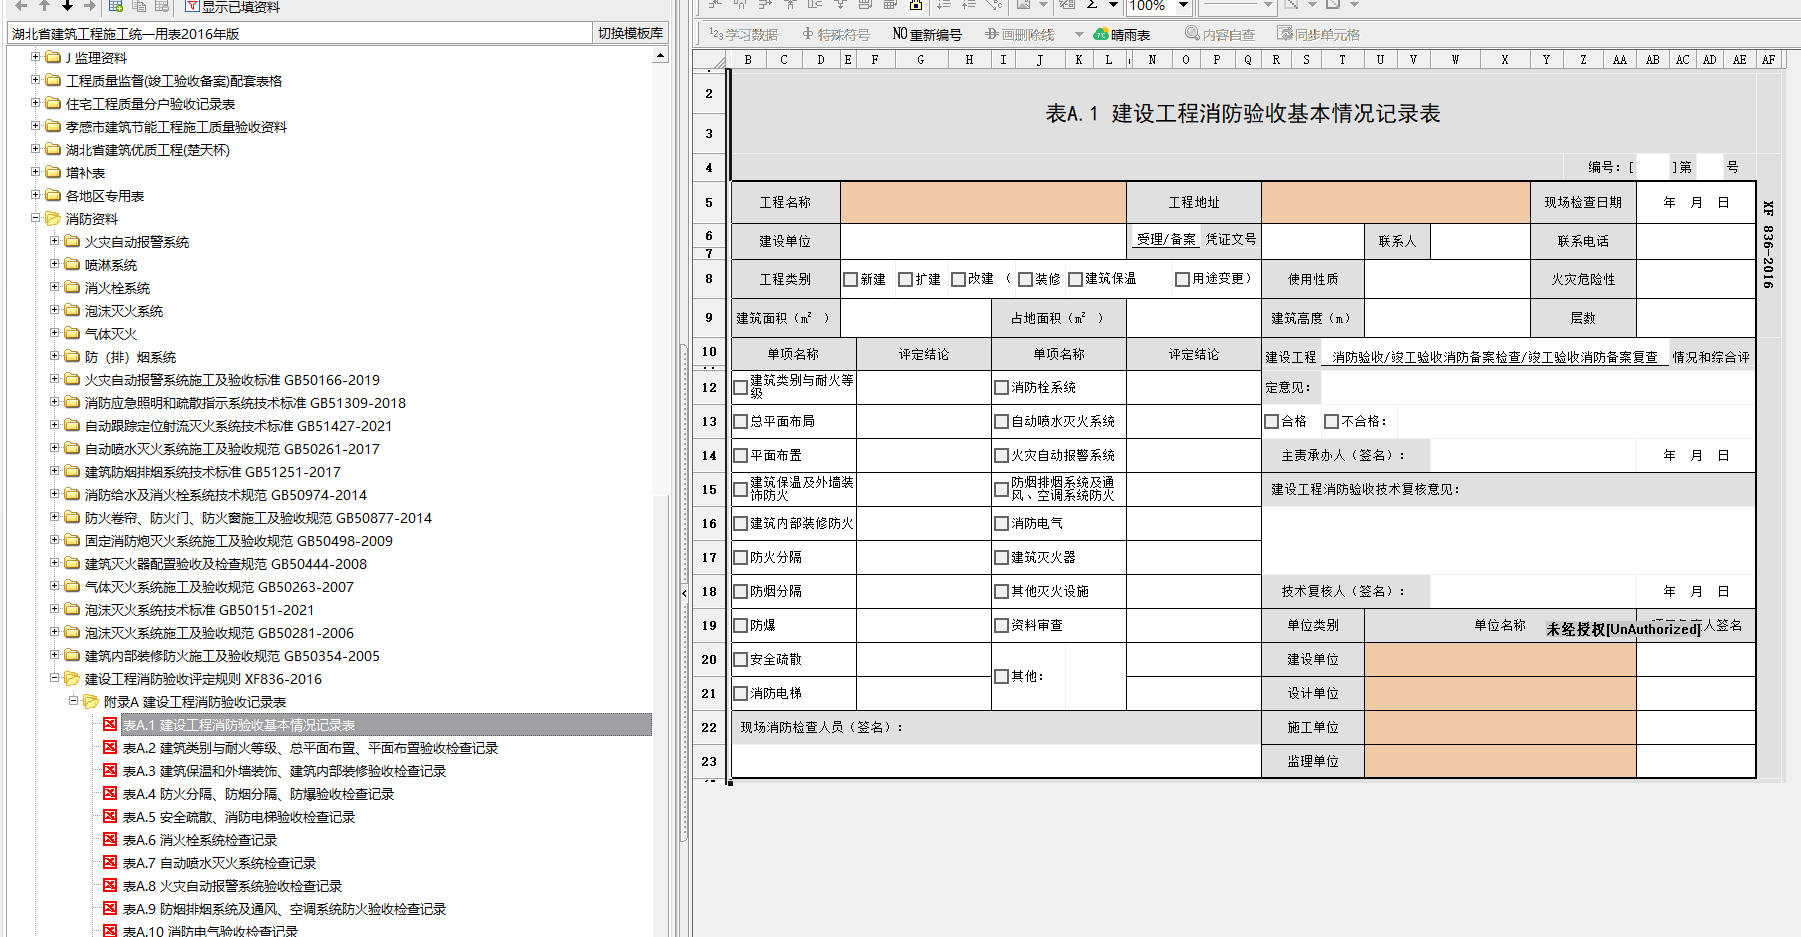The width and height of the screenshot is (1801, 937).
Task: Collapse the 消防资料 tree folder
Action: (36, 218)
